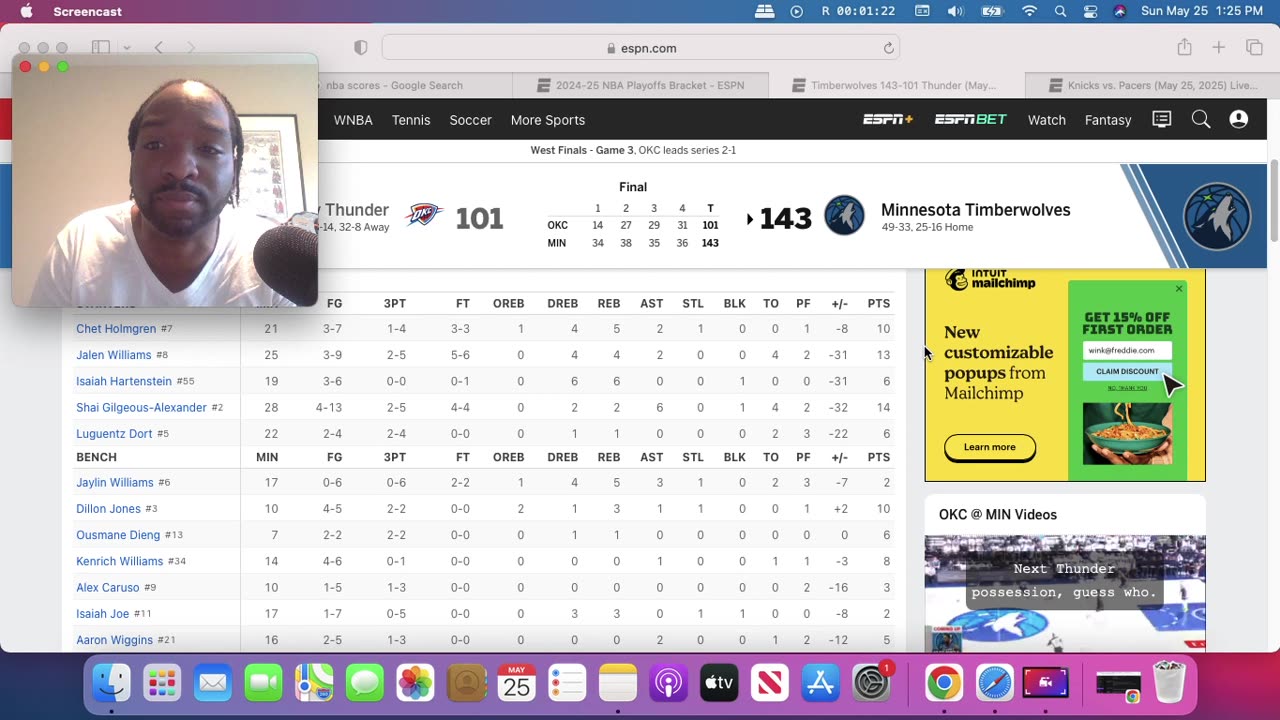
Task: Open the ESPN search magnifier icon
Action: coord(1201,119)
